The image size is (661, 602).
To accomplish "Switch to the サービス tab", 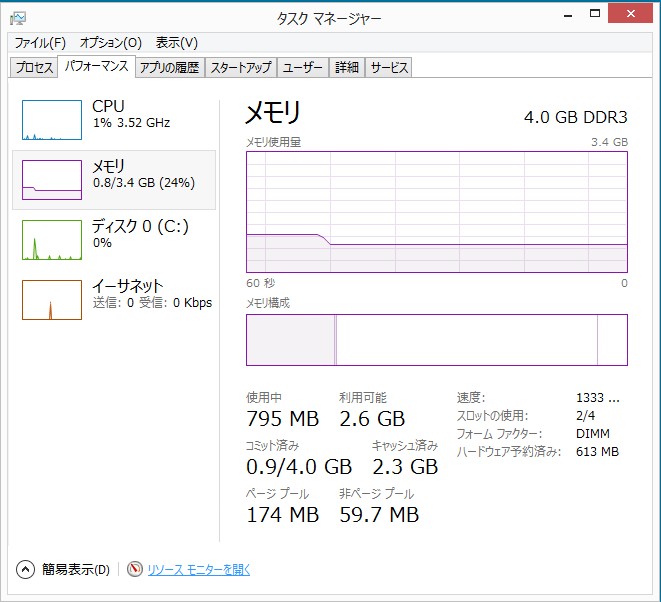I will (x=389, y=67).
